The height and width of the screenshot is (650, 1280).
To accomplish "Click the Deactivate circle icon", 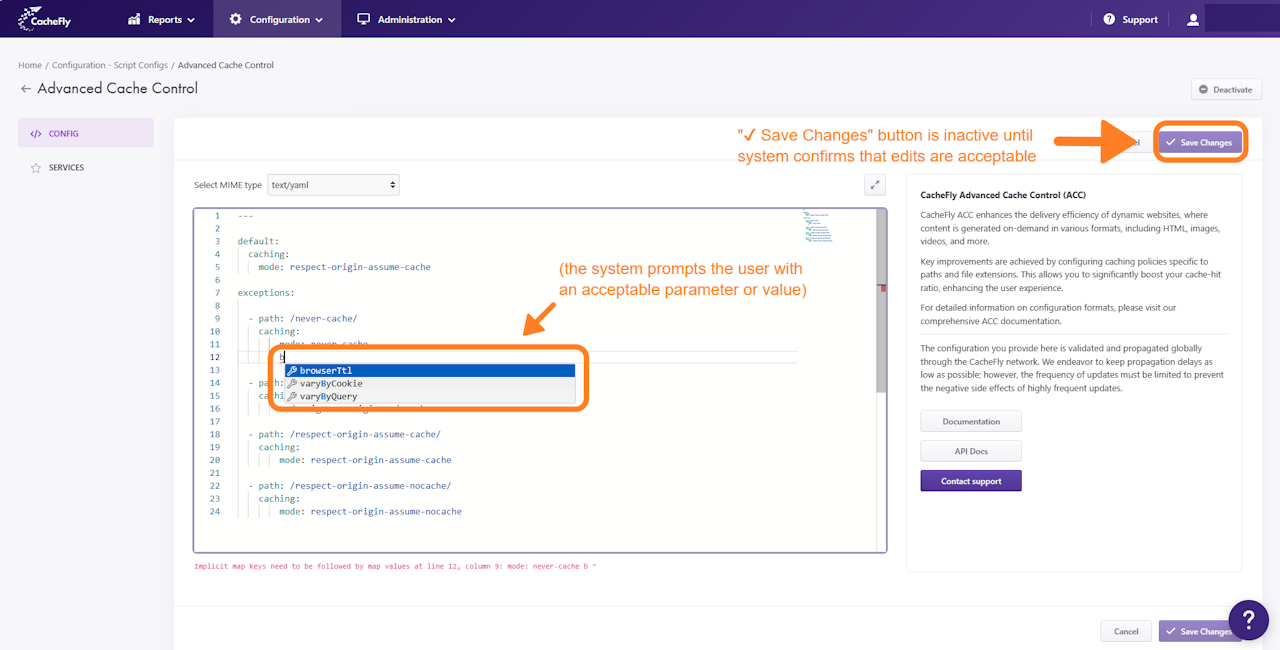I will pos(1203,89).
